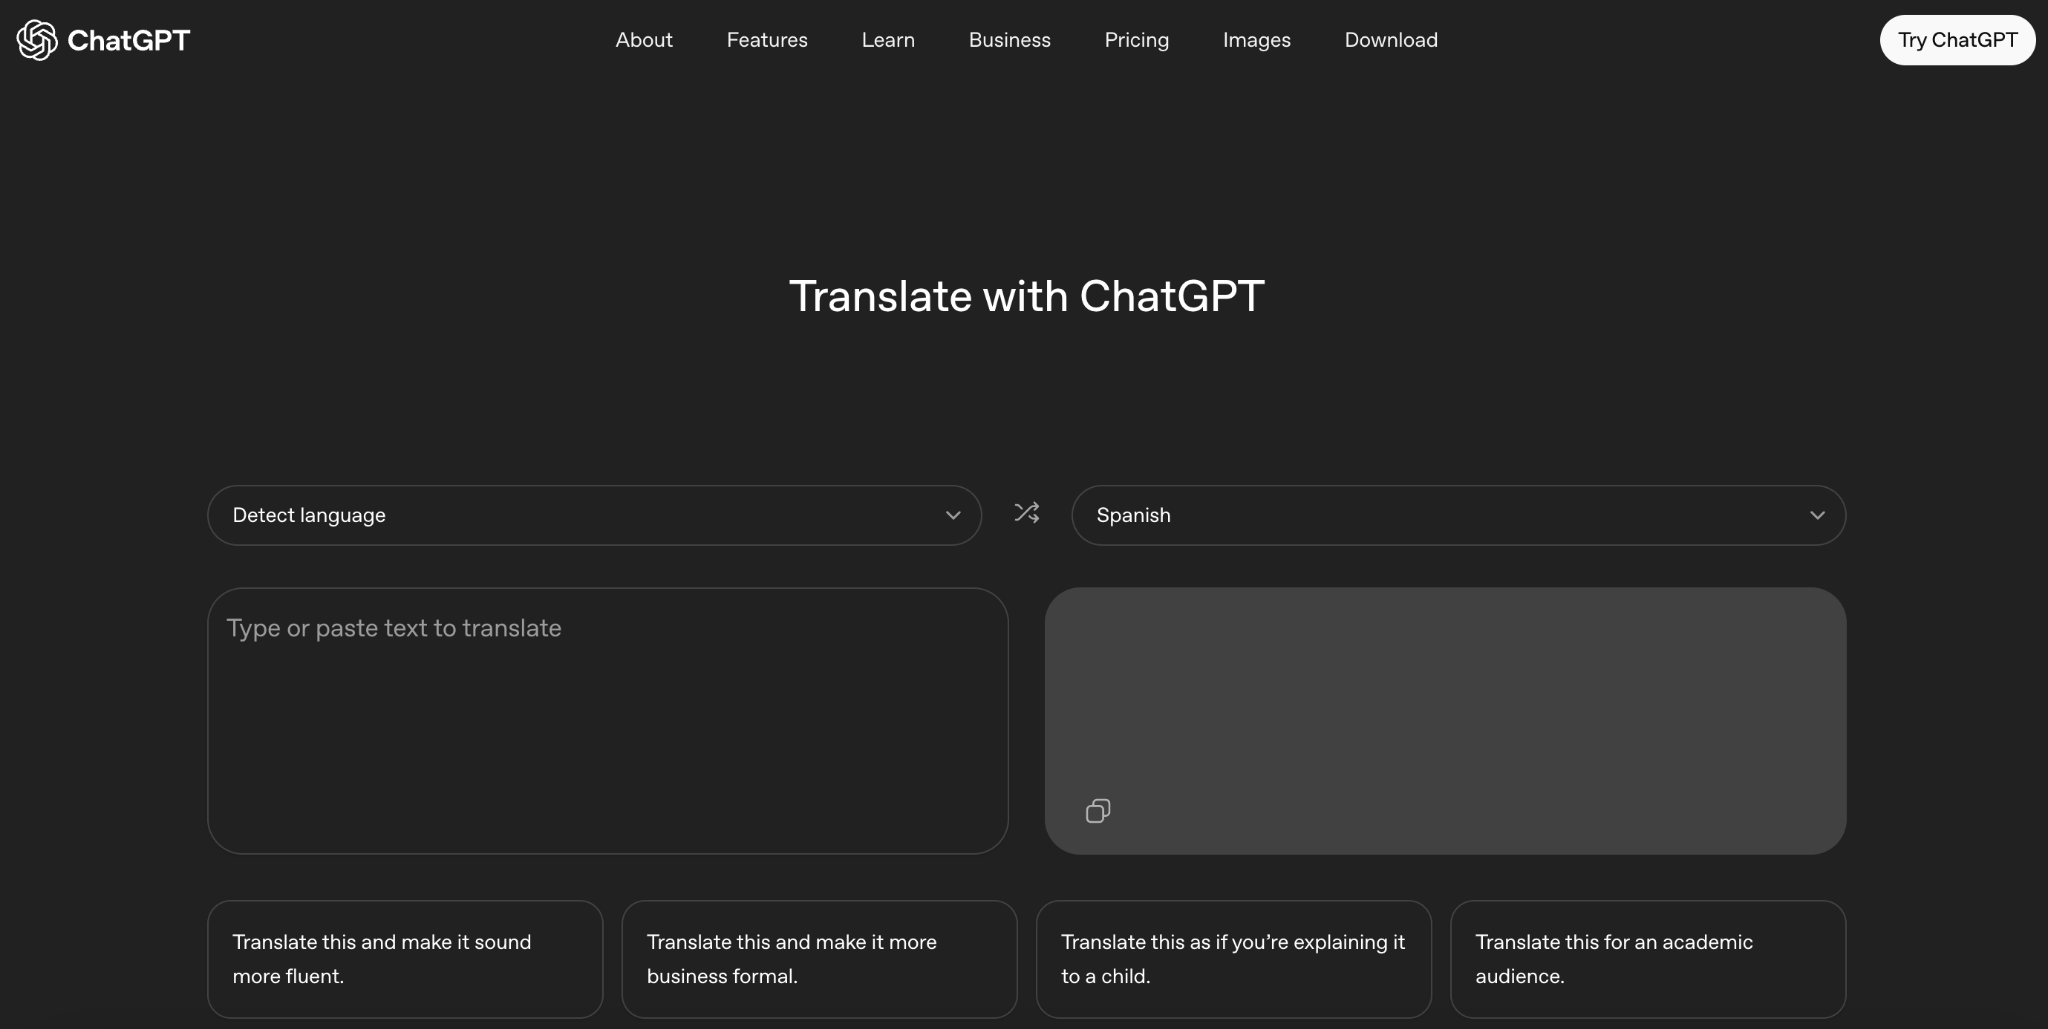The height and width of the screenshot is (1029, 2048).
Task: Swap source and target languages
Action: (x=1026, y=513)
